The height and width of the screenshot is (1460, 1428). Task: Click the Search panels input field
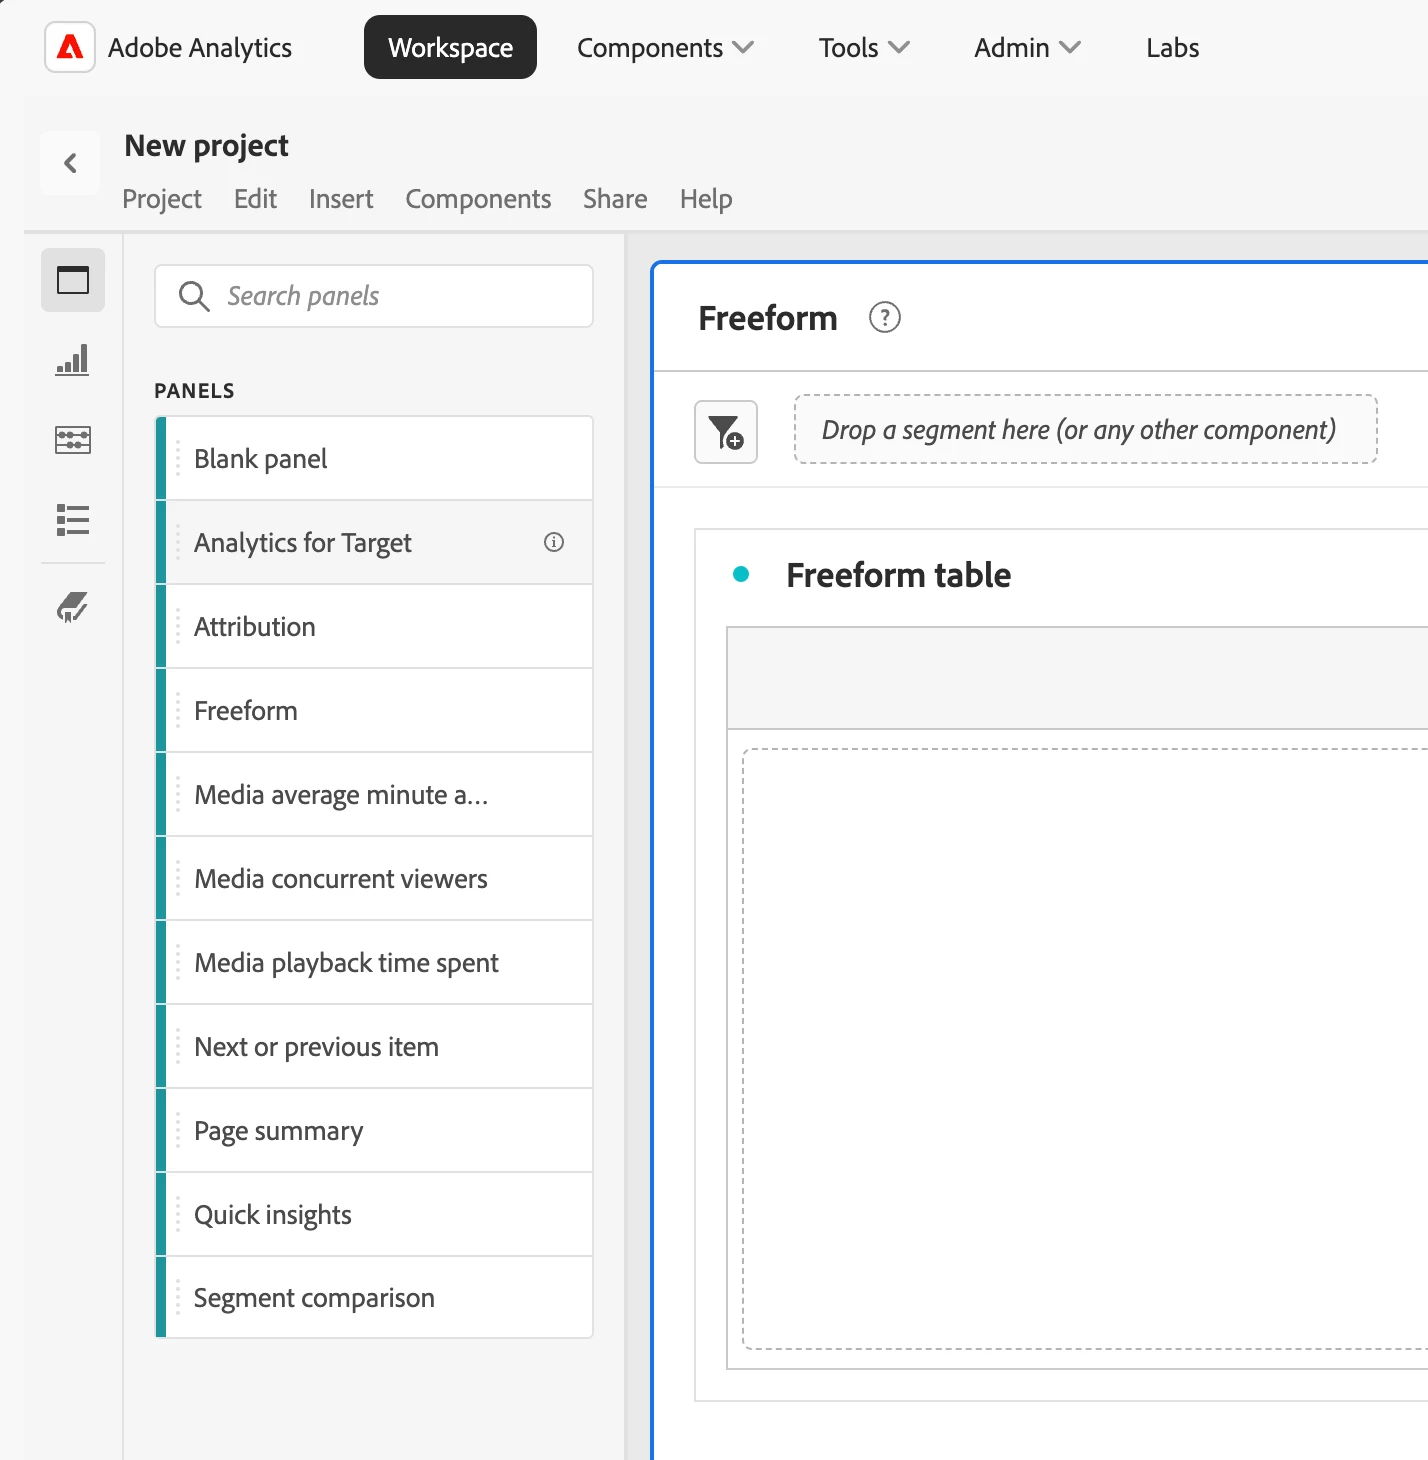[374, 296]
